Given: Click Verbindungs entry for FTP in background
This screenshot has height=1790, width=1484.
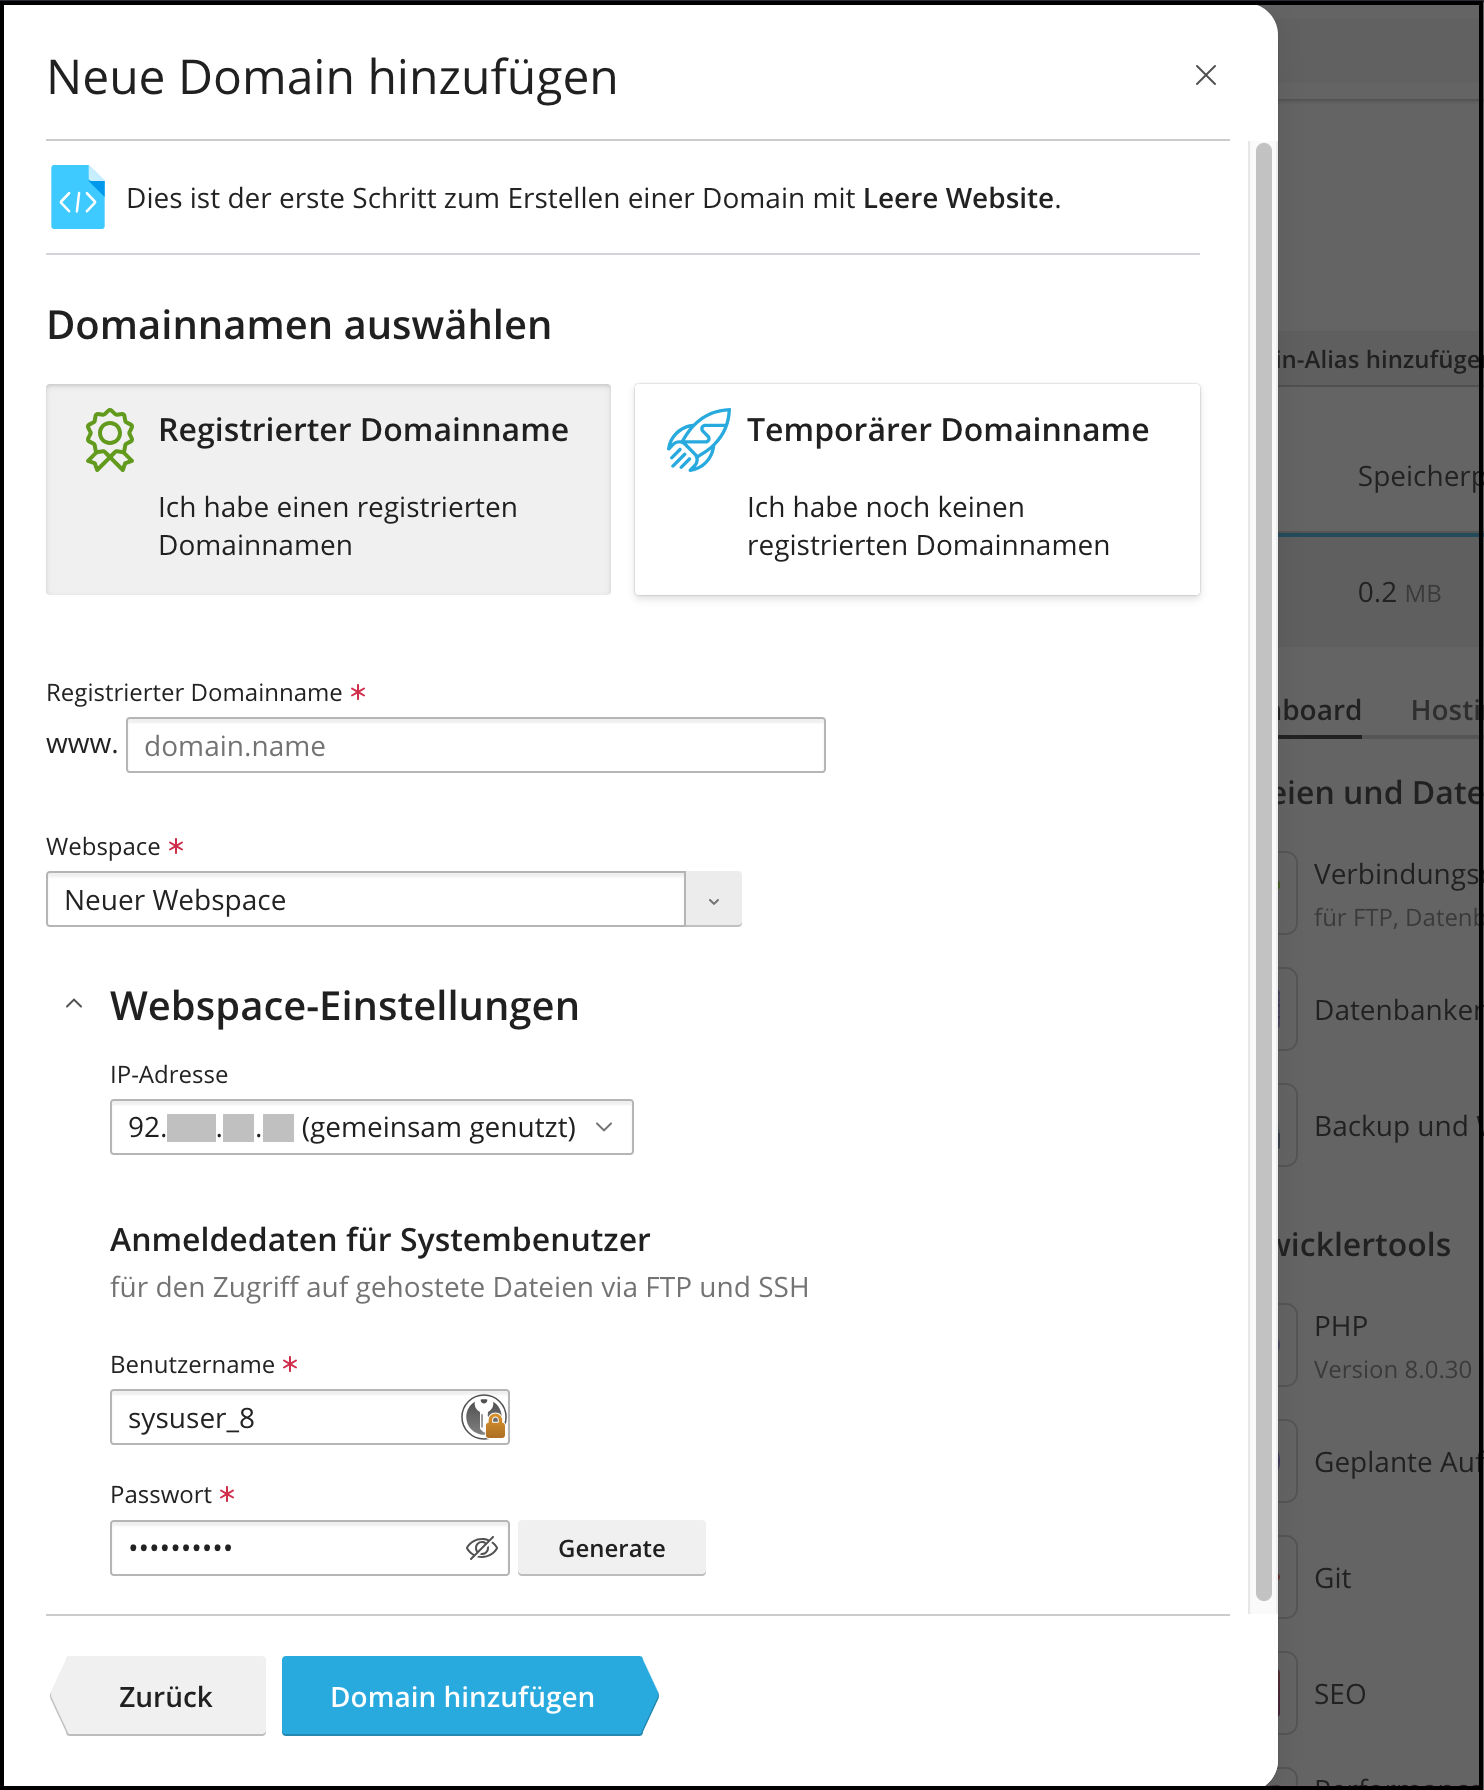Looking at the screenshot, I should (x=1397, y=894).
